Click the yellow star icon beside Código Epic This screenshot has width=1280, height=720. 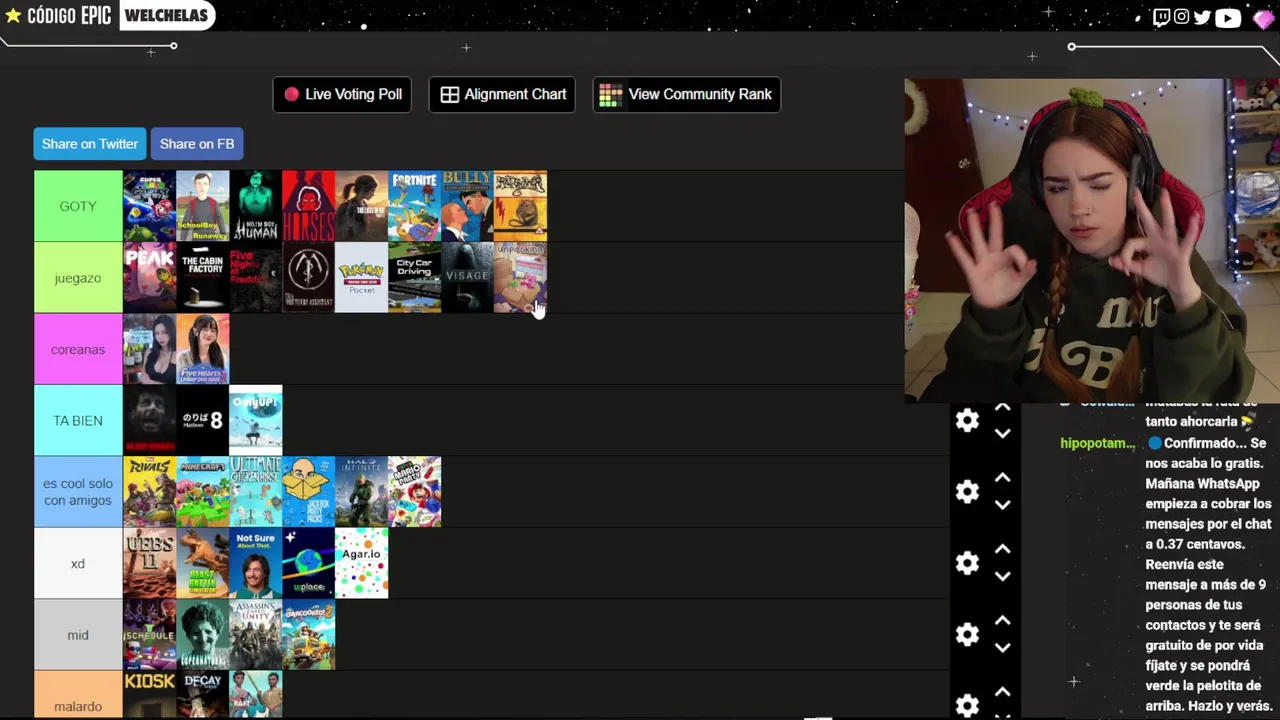pyautogui.click(x=13, y=16)
